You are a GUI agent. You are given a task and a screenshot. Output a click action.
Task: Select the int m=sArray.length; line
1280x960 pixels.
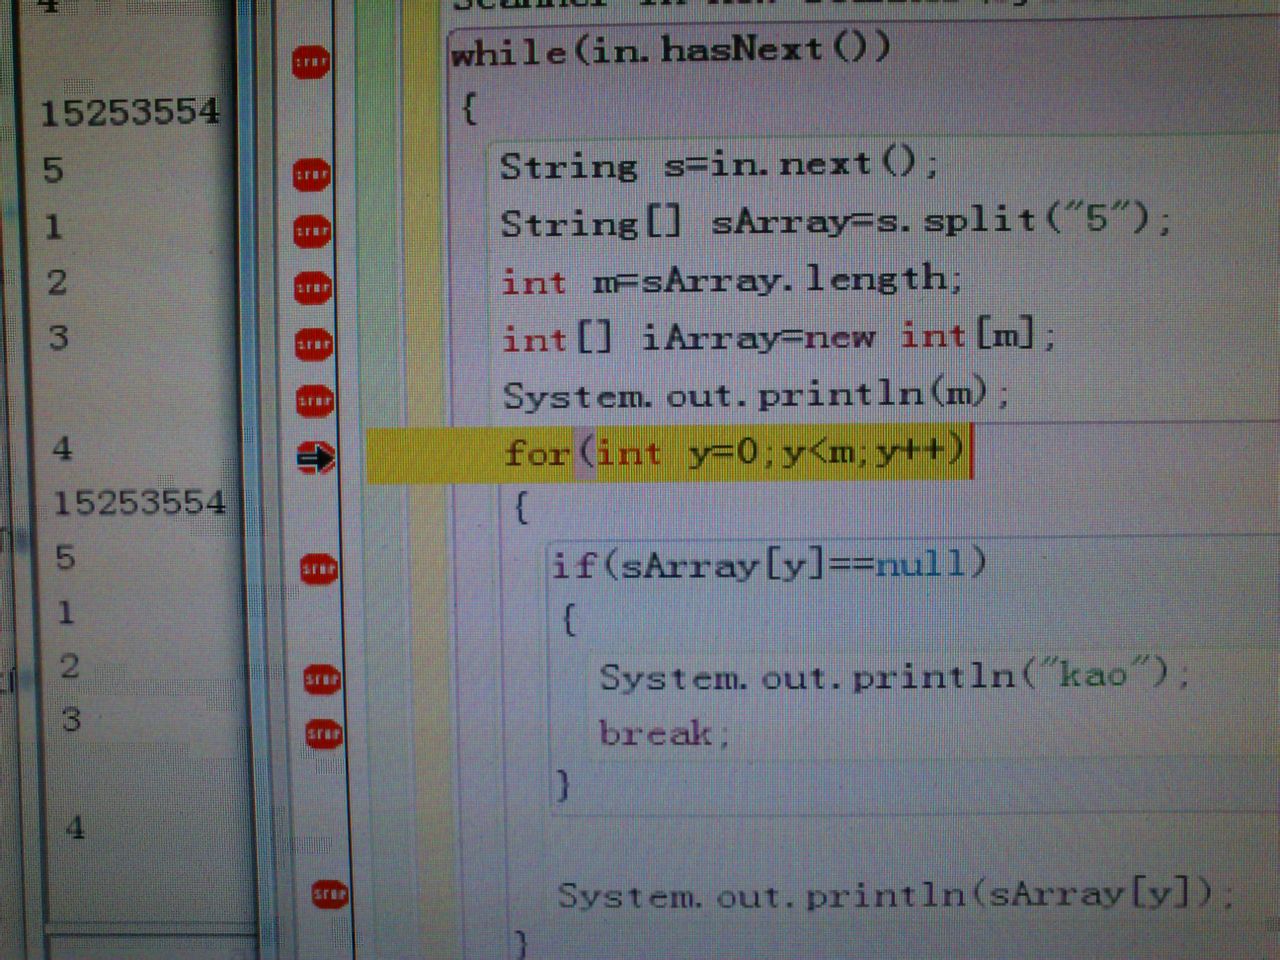(732, 279)
